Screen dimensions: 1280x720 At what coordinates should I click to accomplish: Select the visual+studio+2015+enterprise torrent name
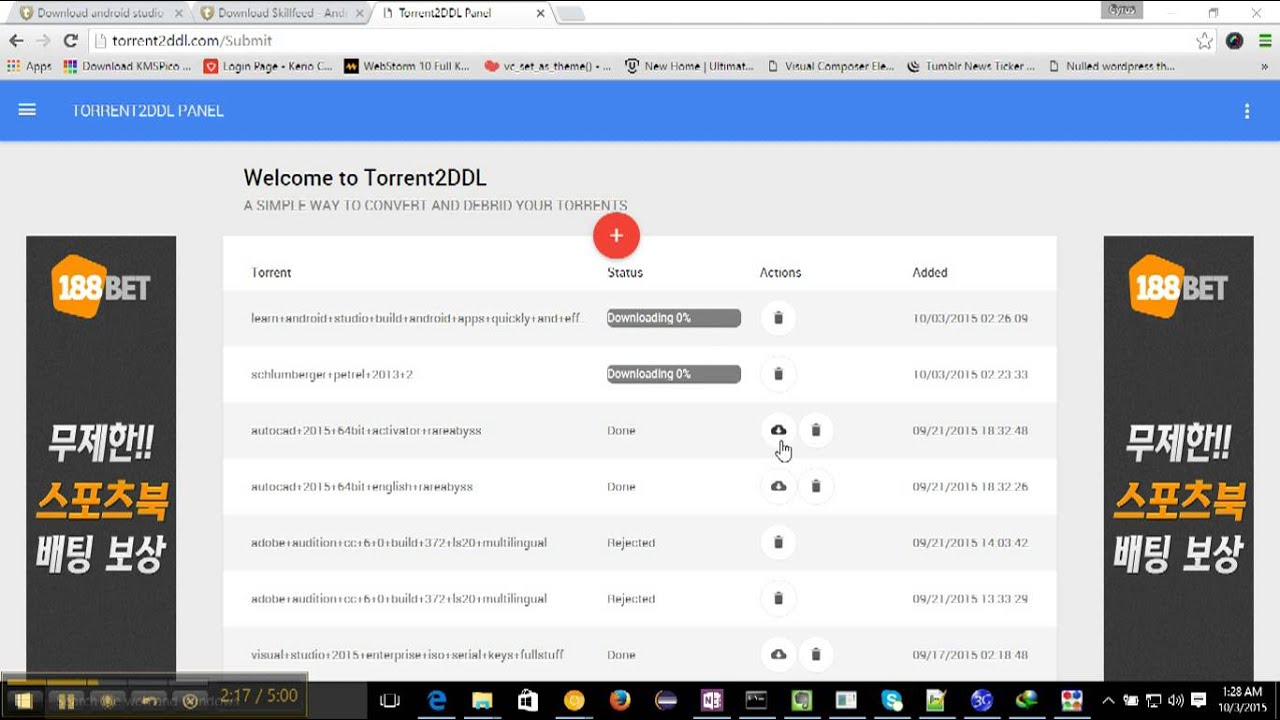pos(407,654)
